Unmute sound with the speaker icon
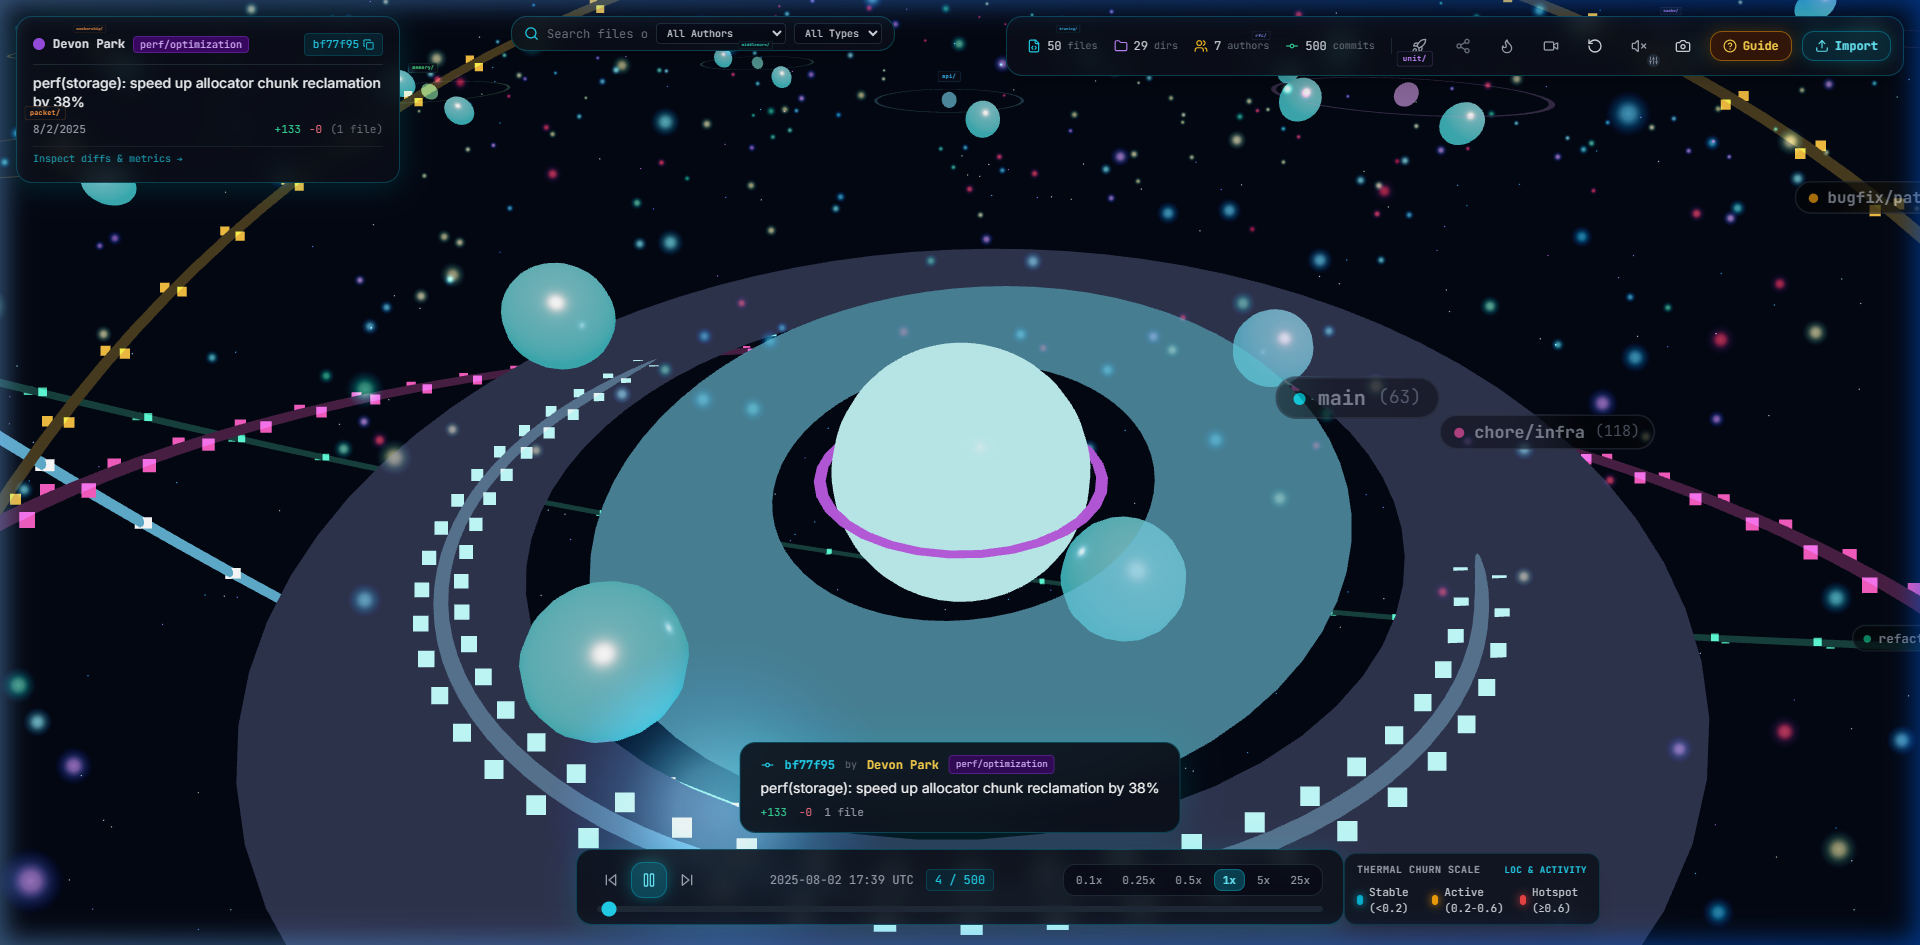This screenshot has height=945, width=1920. [1639, 46]
